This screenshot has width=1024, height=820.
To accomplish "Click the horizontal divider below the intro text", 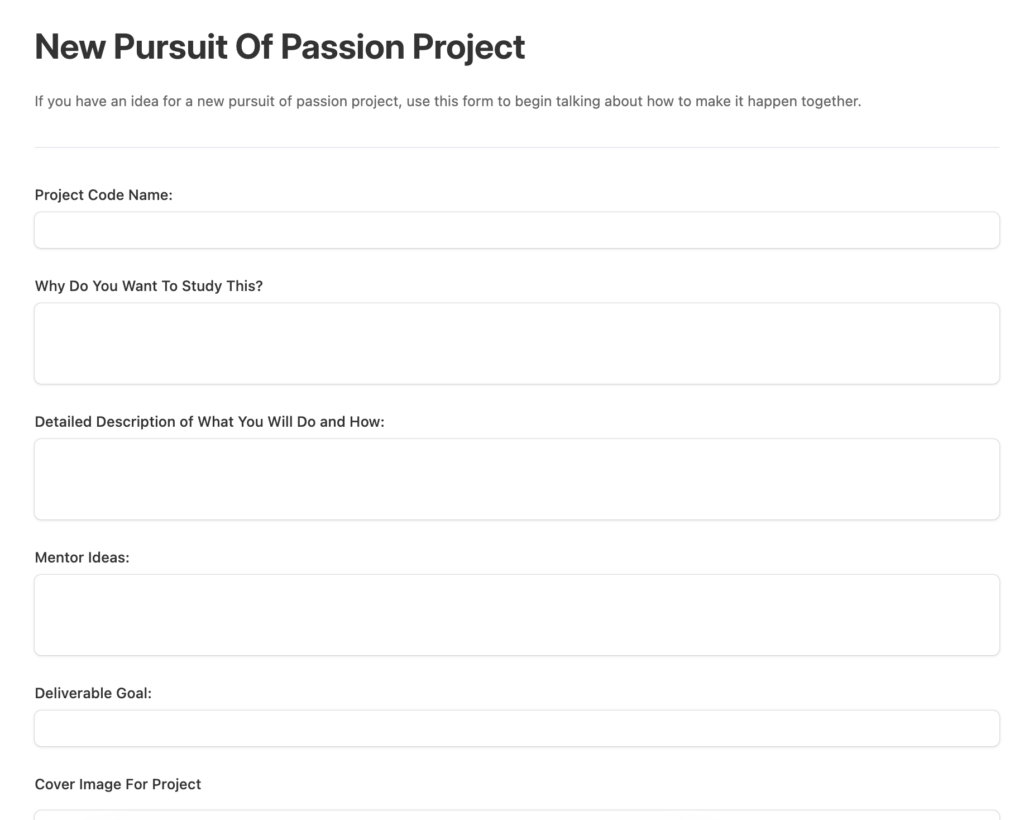I will [x=517, y=148].
